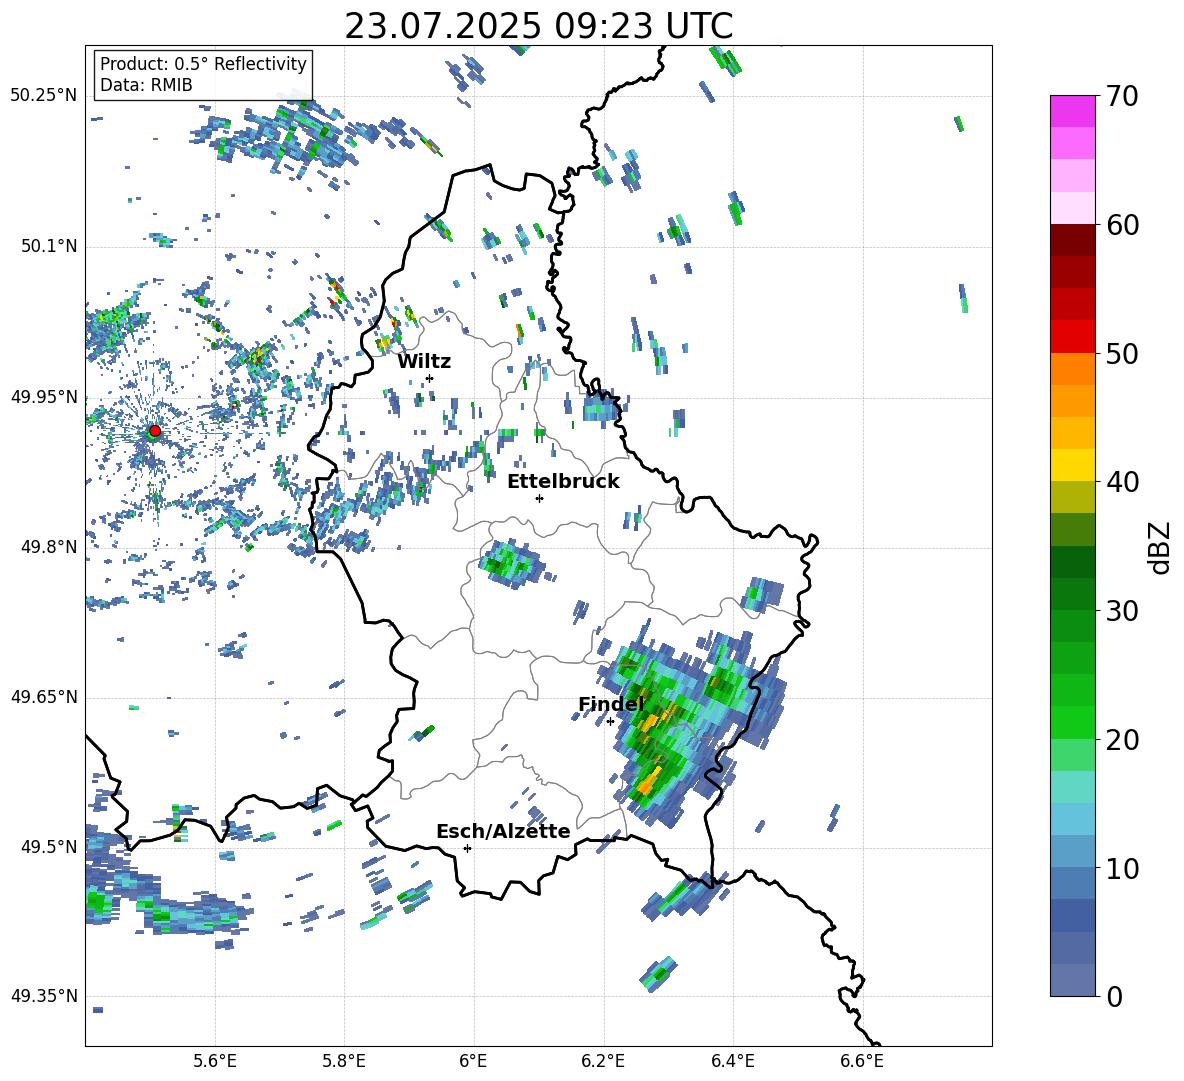Click the 50 tick on the colorbar
The image size is (1184, 1081).
[x=1121, y=353]
